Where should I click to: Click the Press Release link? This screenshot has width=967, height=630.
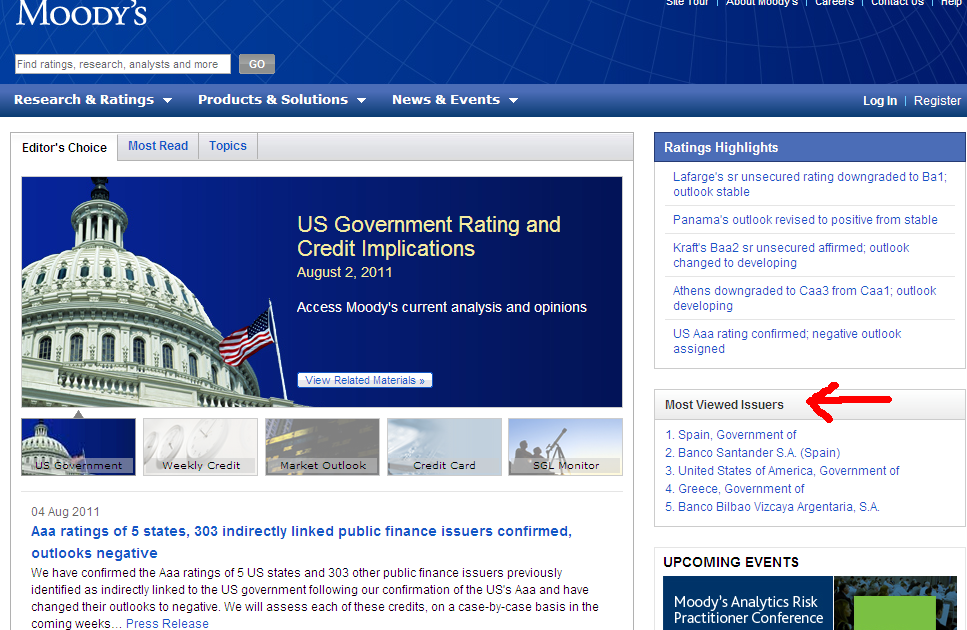click(167, 623)
